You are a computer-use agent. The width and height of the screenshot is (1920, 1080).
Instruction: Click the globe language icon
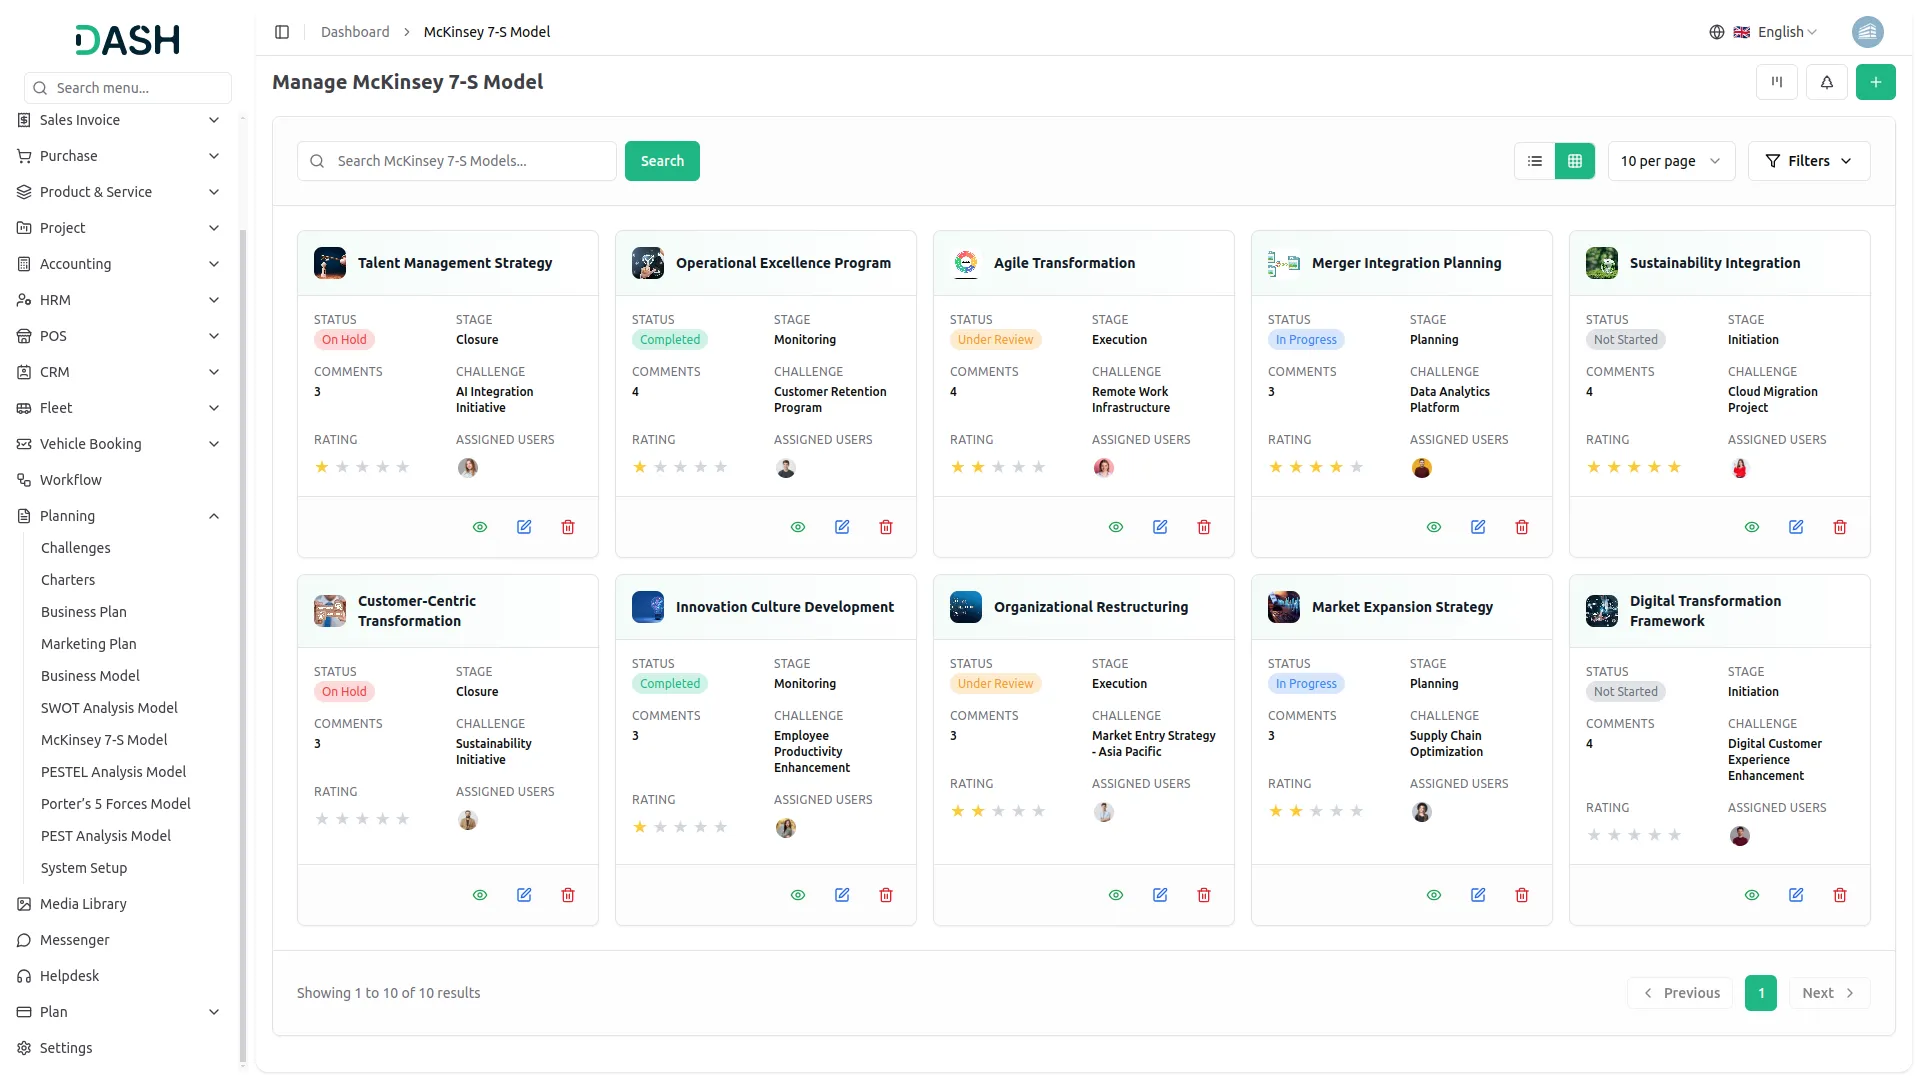coord(1717,32)
